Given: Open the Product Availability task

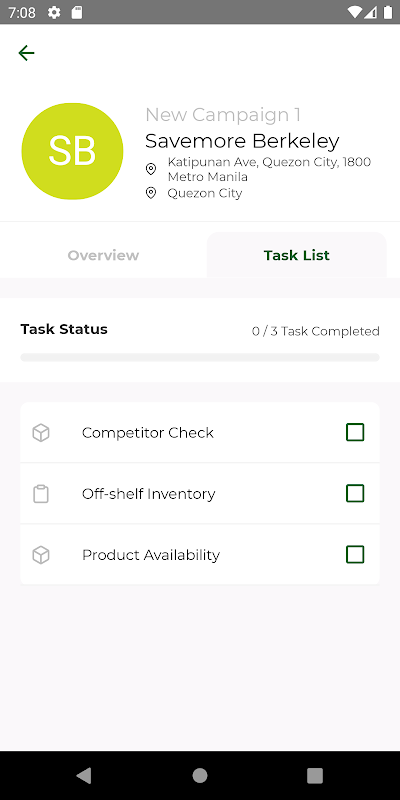Looking at the screenshot, I should pos(200,555).
